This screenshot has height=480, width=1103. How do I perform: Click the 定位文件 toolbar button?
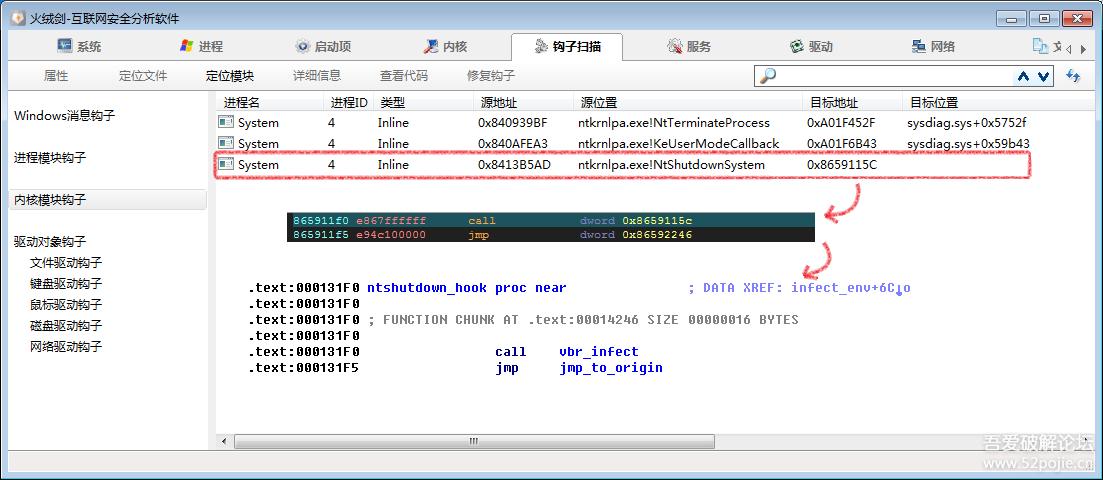[143, 75]
